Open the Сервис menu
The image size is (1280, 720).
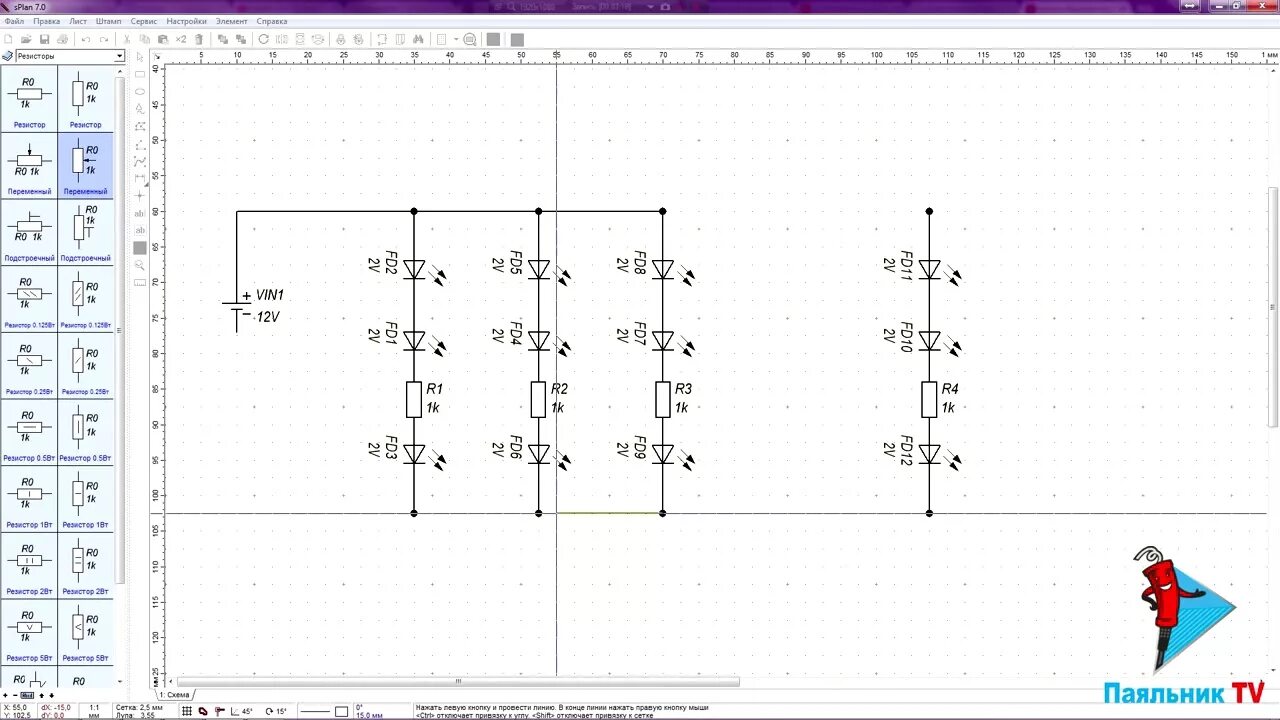click(x=144, y=21)
